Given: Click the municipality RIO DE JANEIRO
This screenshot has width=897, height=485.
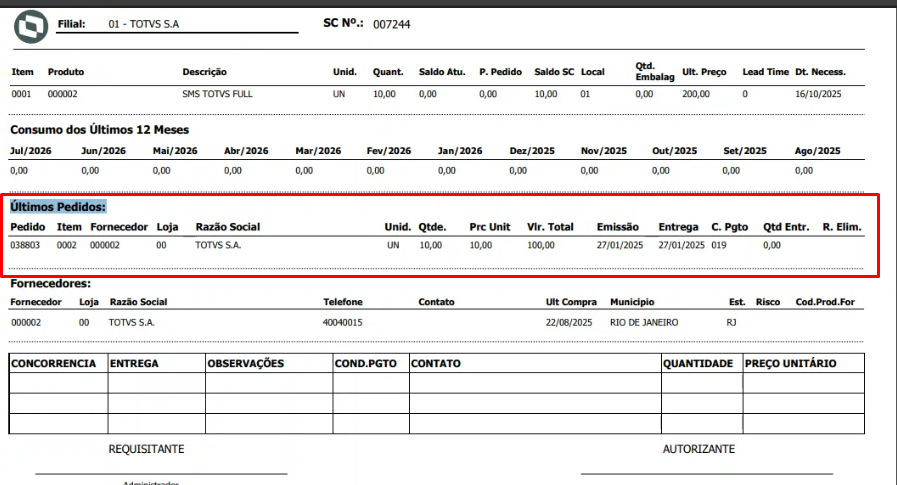Looking at the screenshot, I should click(644, 323).
